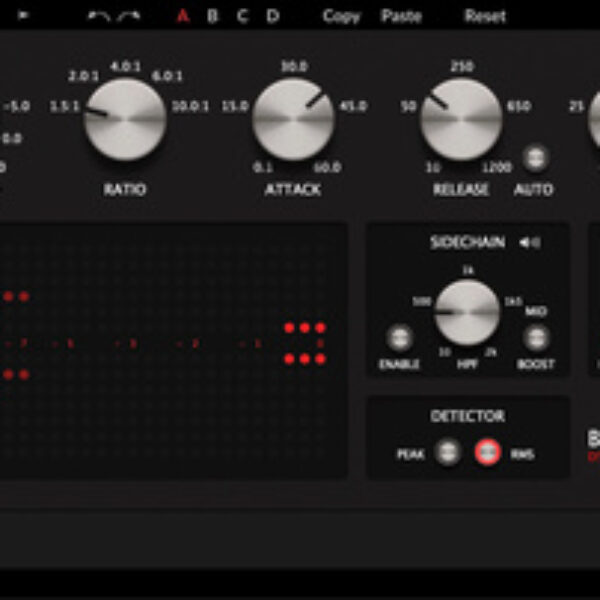Switch to preset slot B
Screen dimensions: 600x600
click(213, 16)
